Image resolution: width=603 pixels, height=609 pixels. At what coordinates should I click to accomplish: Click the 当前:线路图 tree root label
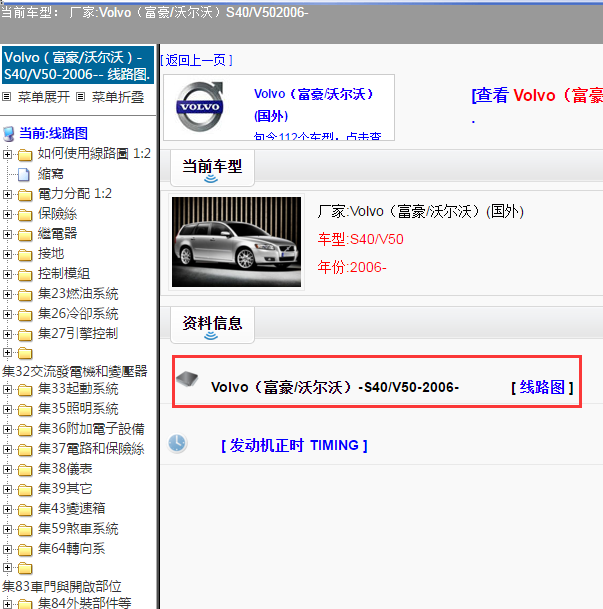(x=54, y=134)
